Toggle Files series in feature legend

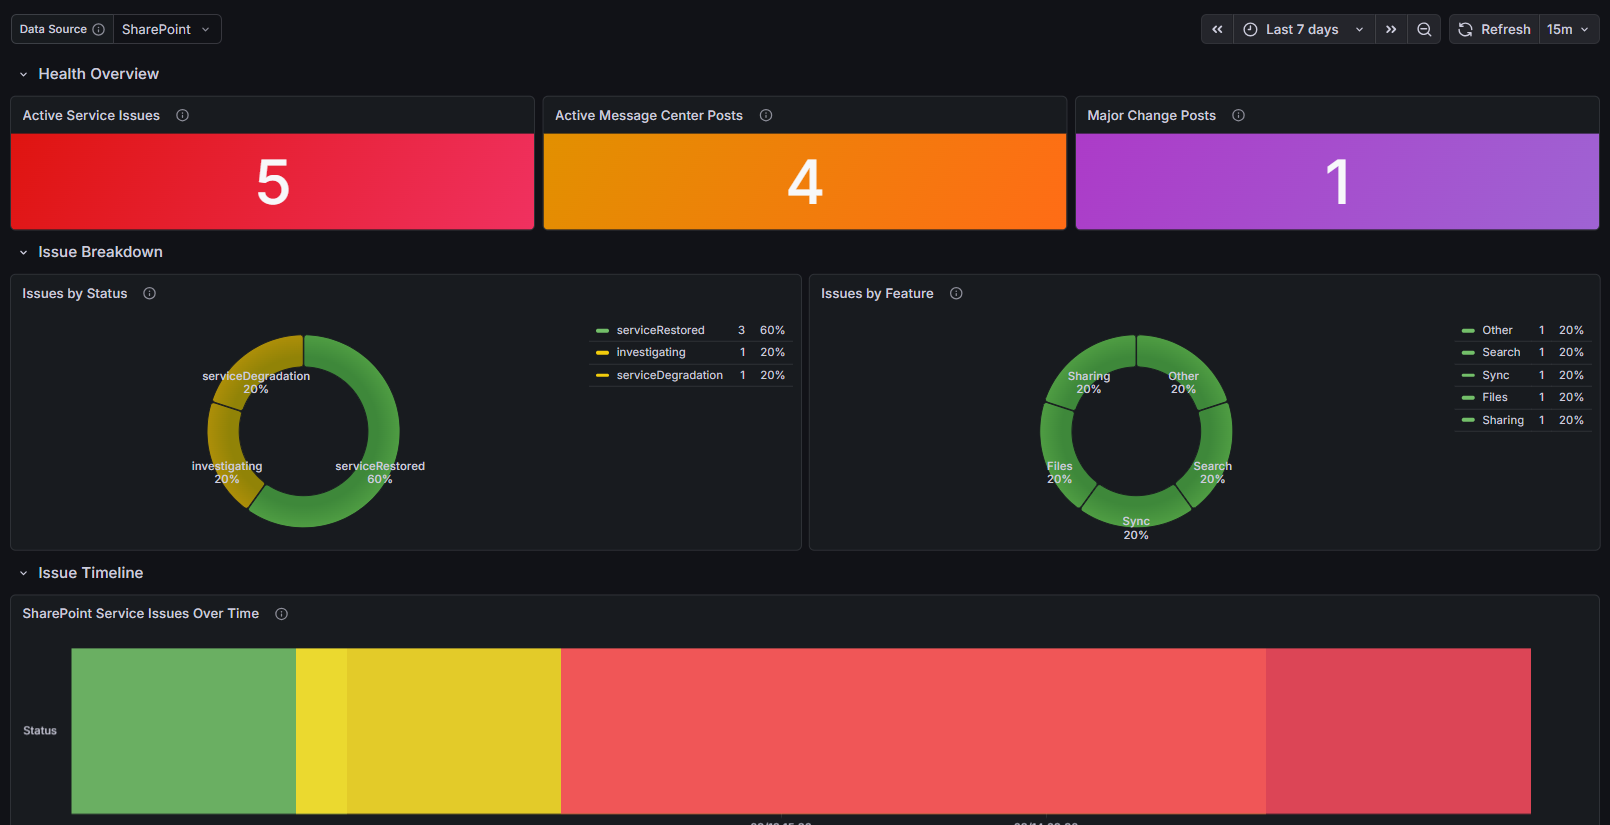tap(1494, 397)
